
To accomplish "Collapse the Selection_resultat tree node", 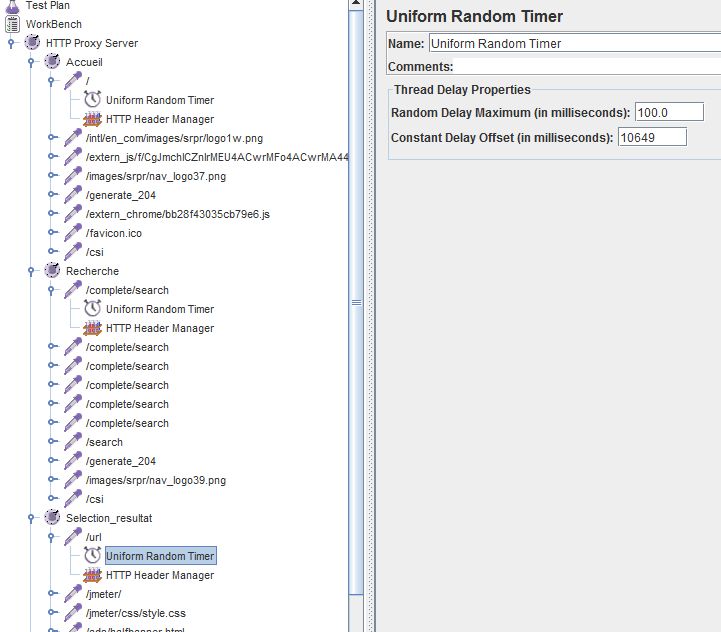I will tap(31, 518).
